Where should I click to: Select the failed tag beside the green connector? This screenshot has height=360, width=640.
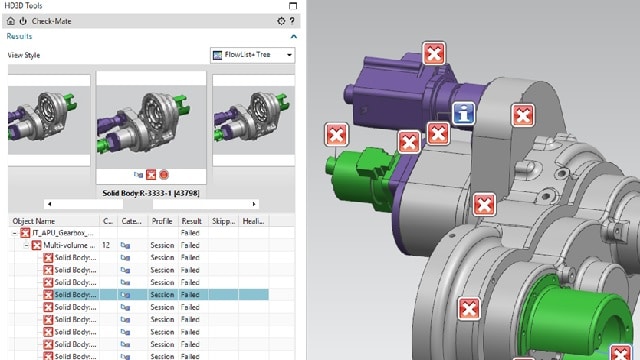[x=336, y=134]
